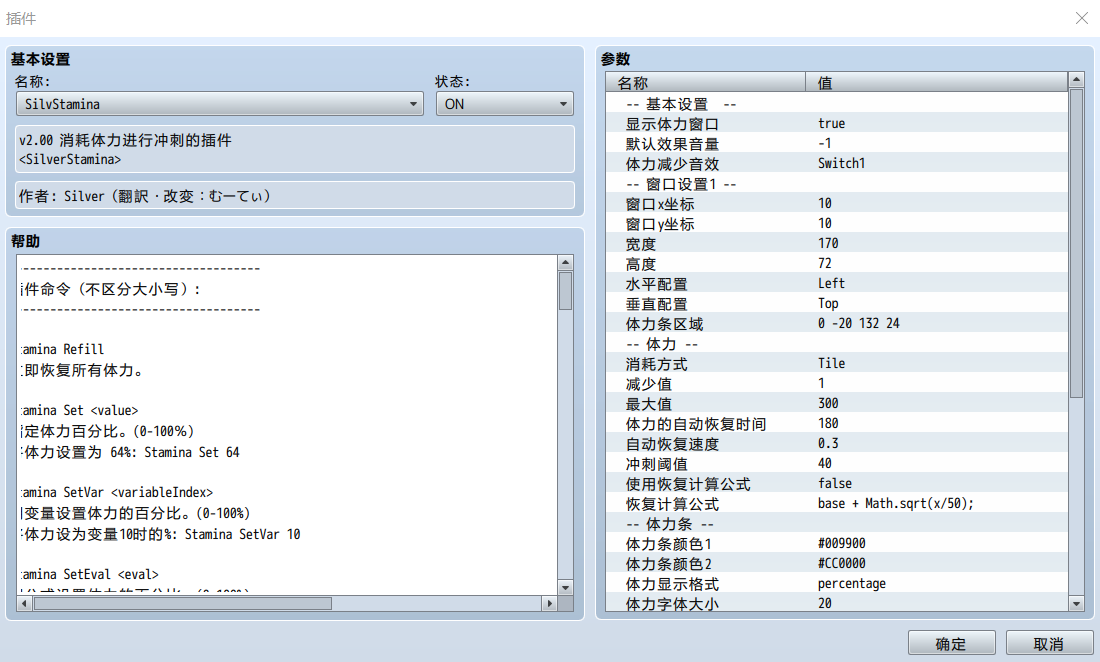The height and width of the screenshot is (662, 1100).
Task: Click the 值 column header in parameters
Action: click(x=937, y=83)
